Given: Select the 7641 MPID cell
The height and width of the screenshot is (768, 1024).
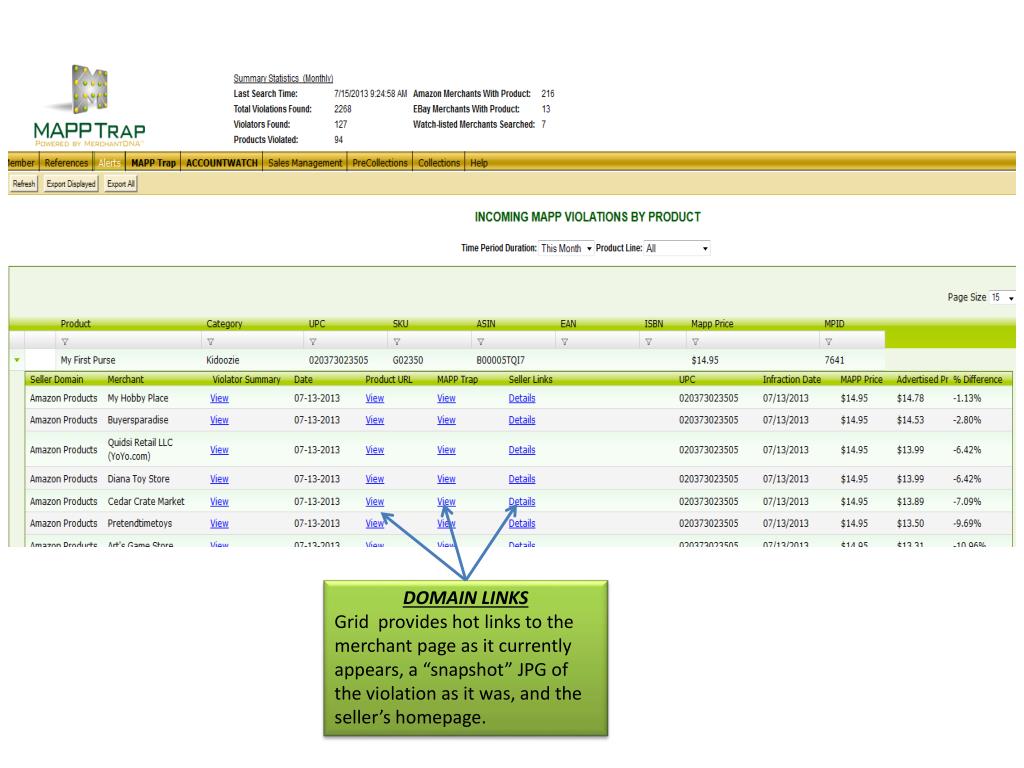Looking at the screenshot, I should click(835, 360).
